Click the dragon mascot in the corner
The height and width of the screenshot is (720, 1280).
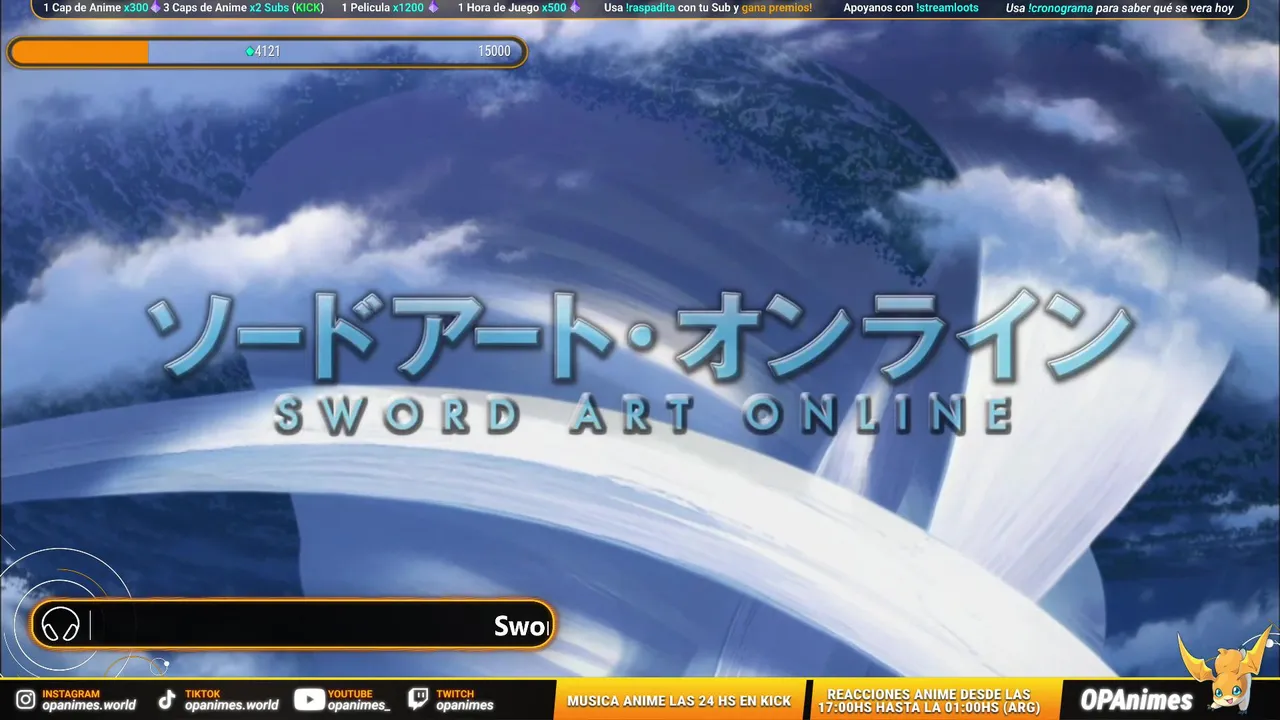[1226, 670]
